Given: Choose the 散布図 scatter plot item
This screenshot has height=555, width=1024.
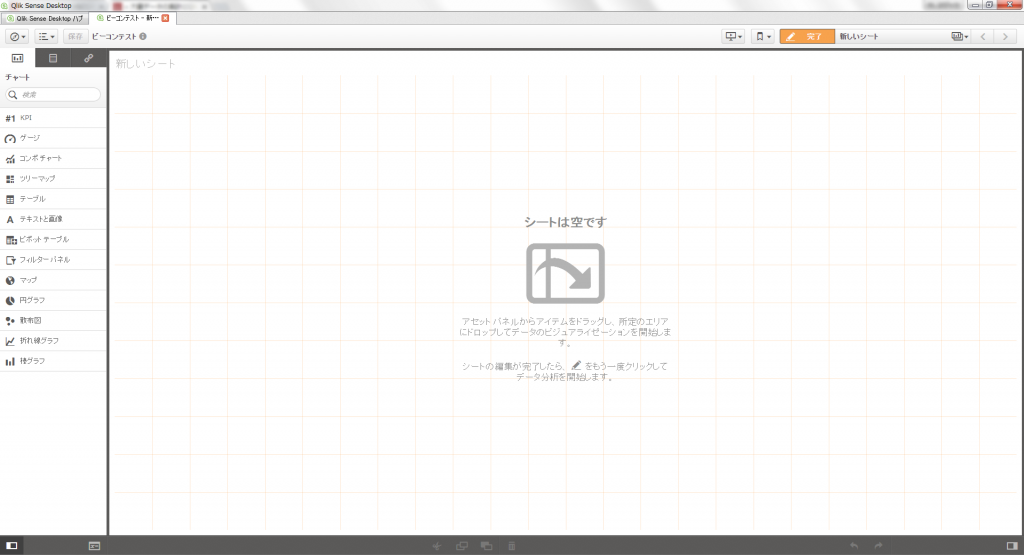Looking at the screenshot, I should click(30, 320).
